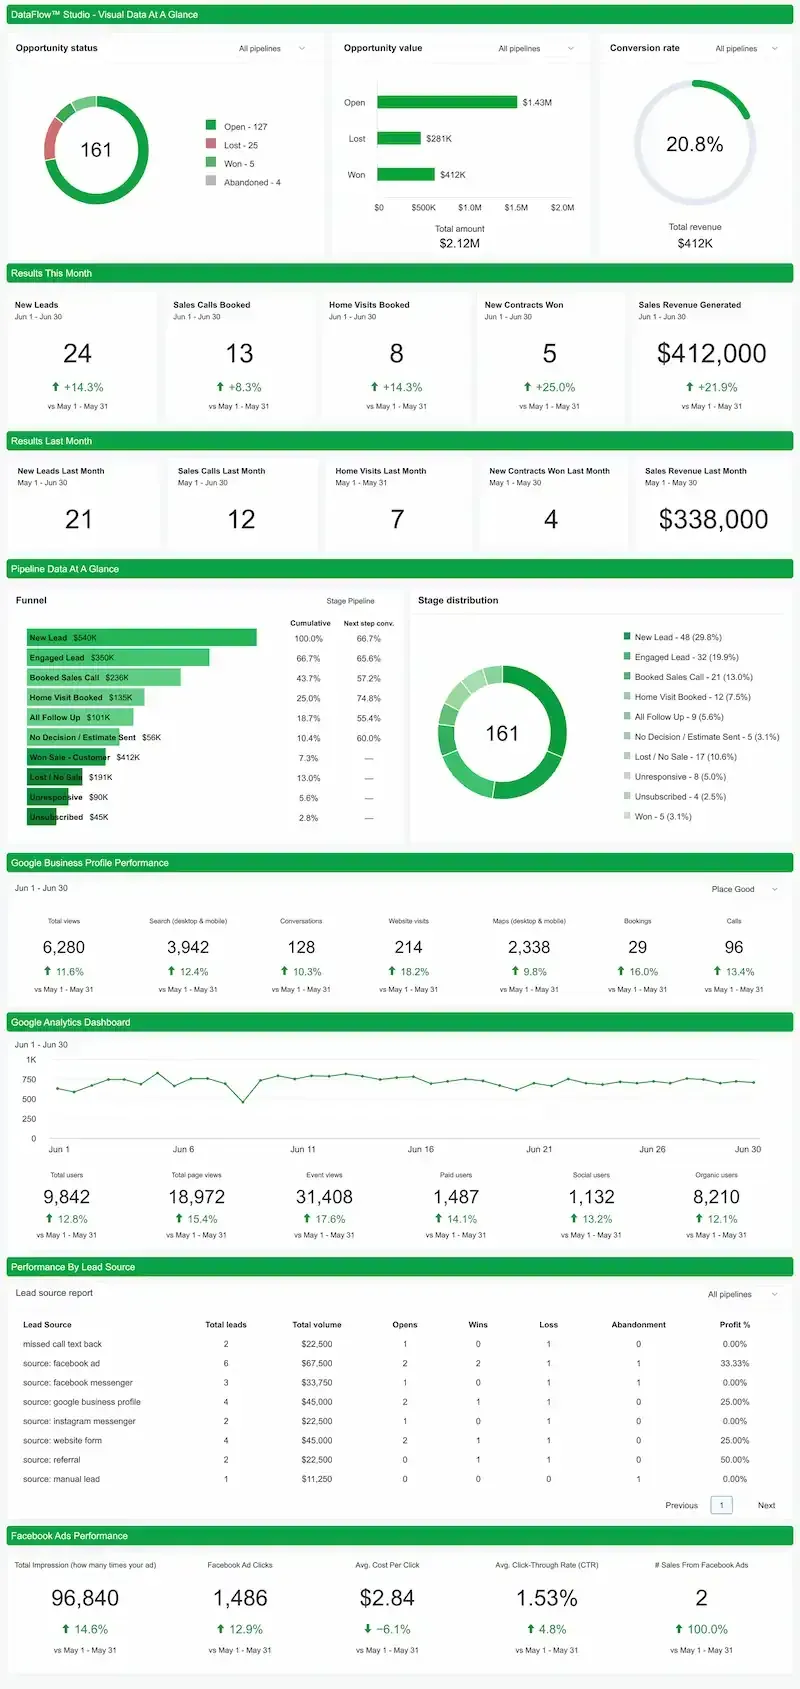This screenshot has height=1689, width=800.
Task: Click the up arrow under Paid users 1,487
Action: pos(438,1218)
